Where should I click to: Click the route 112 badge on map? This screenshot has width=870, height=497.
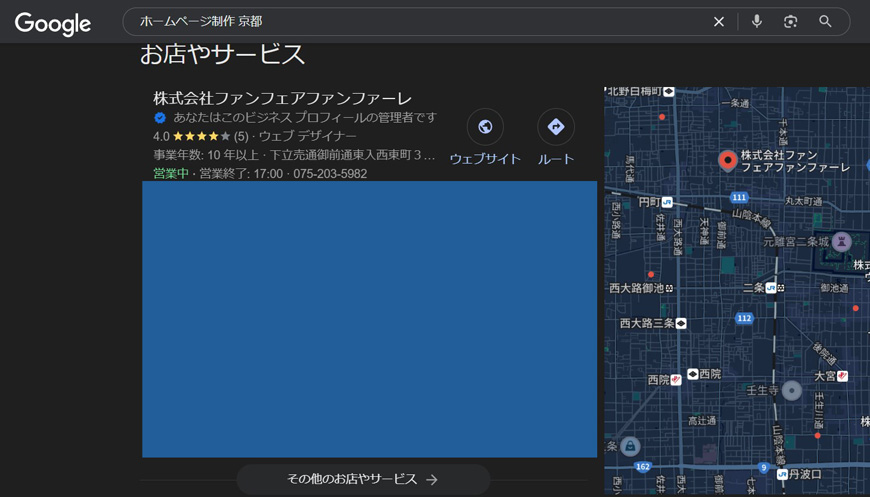click(743, 318)
